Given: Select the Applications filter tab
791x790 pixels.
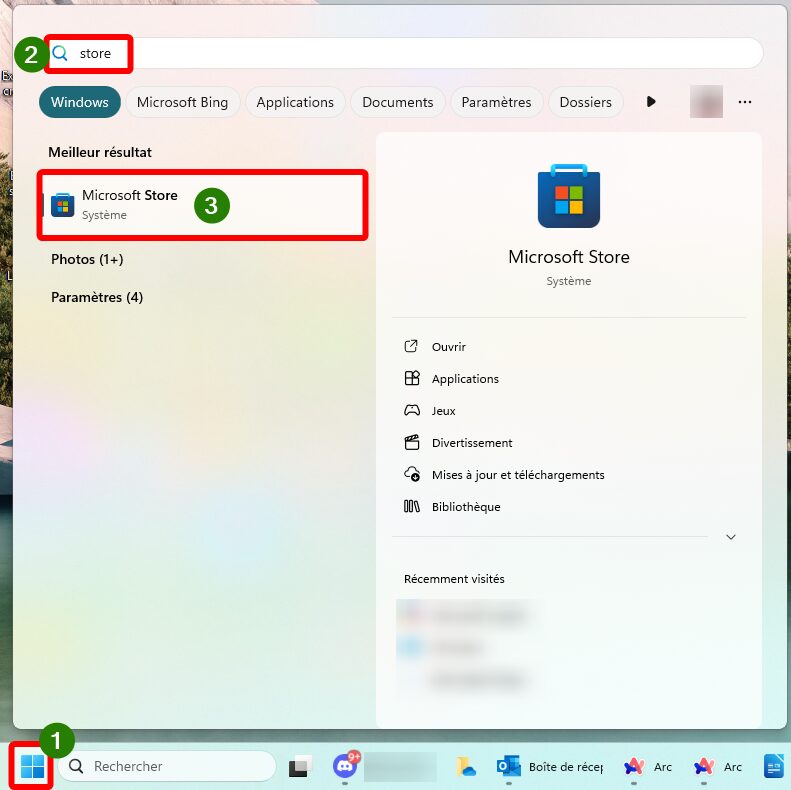Looking at the screenshot, I should coord(295,102).
